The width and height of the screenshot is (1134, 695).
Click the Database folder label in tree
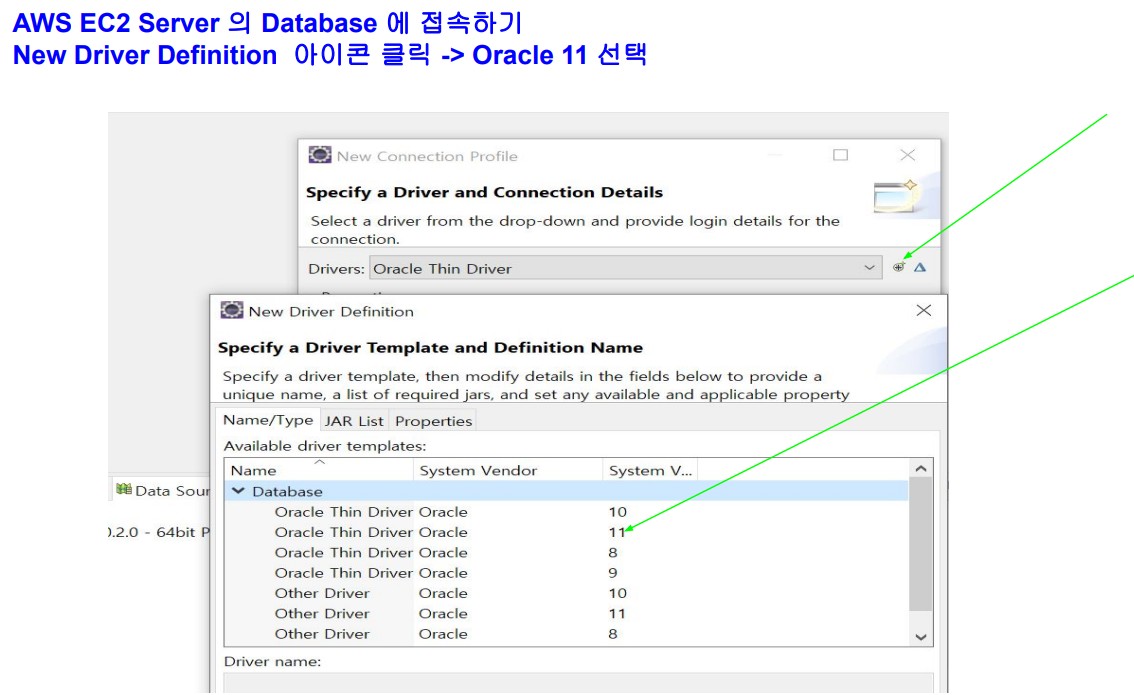click(287, 491)
